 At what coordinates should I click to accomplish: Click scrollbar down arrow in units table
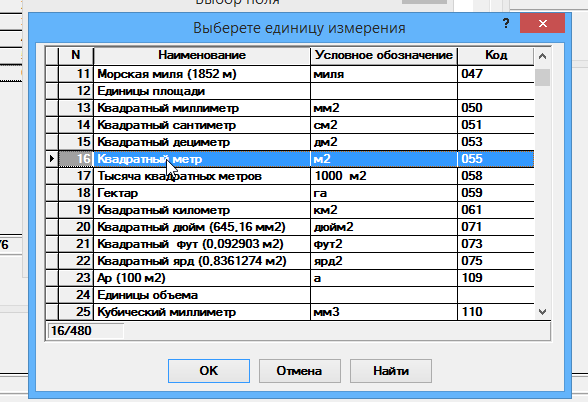[x=542, y=312]
